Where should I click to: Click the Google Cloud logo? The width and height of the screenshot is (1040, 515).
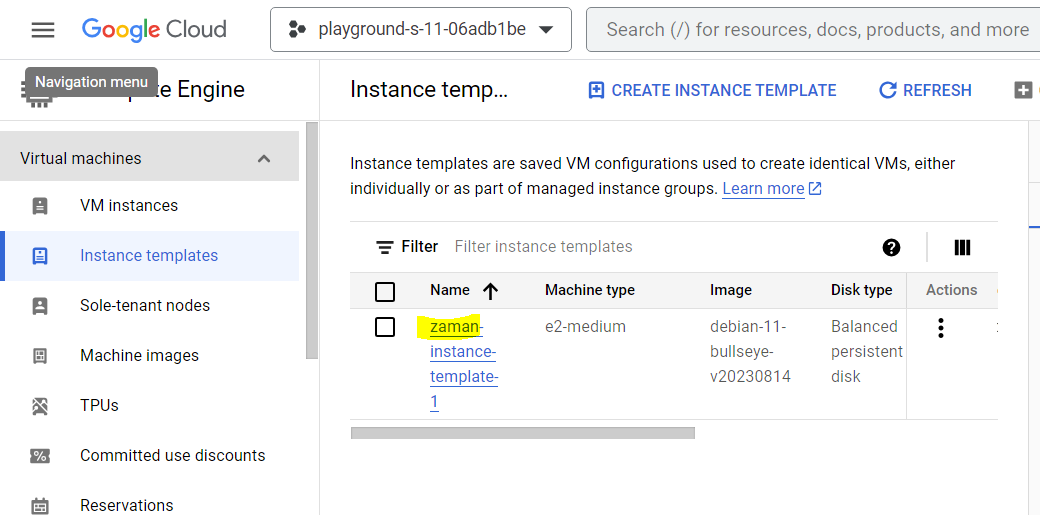click(x=154, y=30)
